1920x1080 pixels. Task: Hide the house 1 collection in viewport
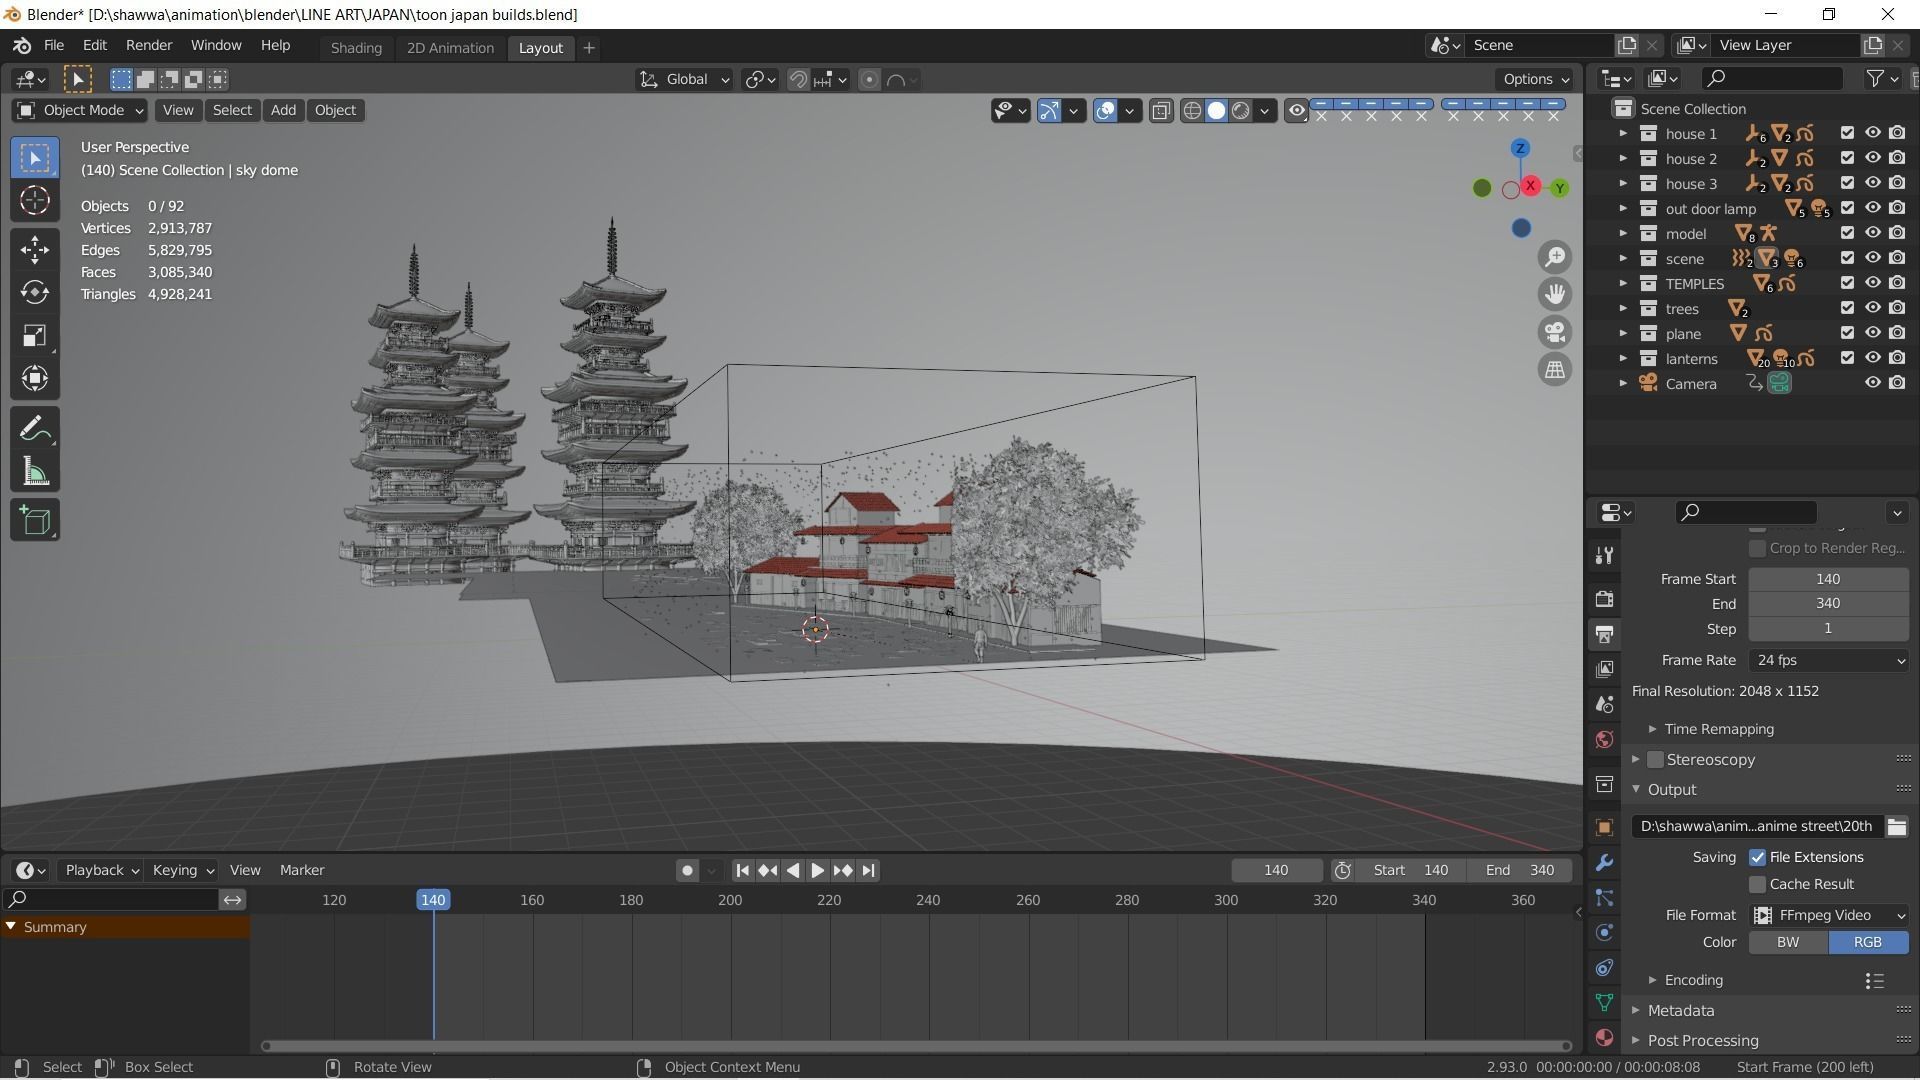1872,133
